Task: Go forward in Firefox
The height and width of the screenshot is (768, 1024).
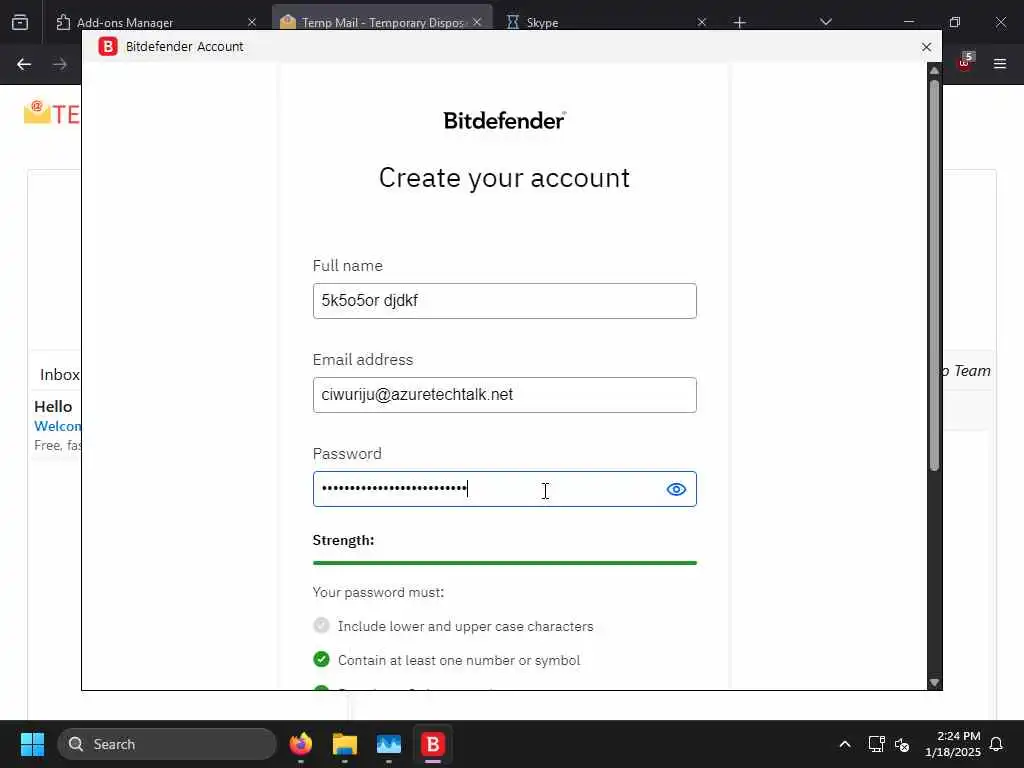Action: coord(59,64)
